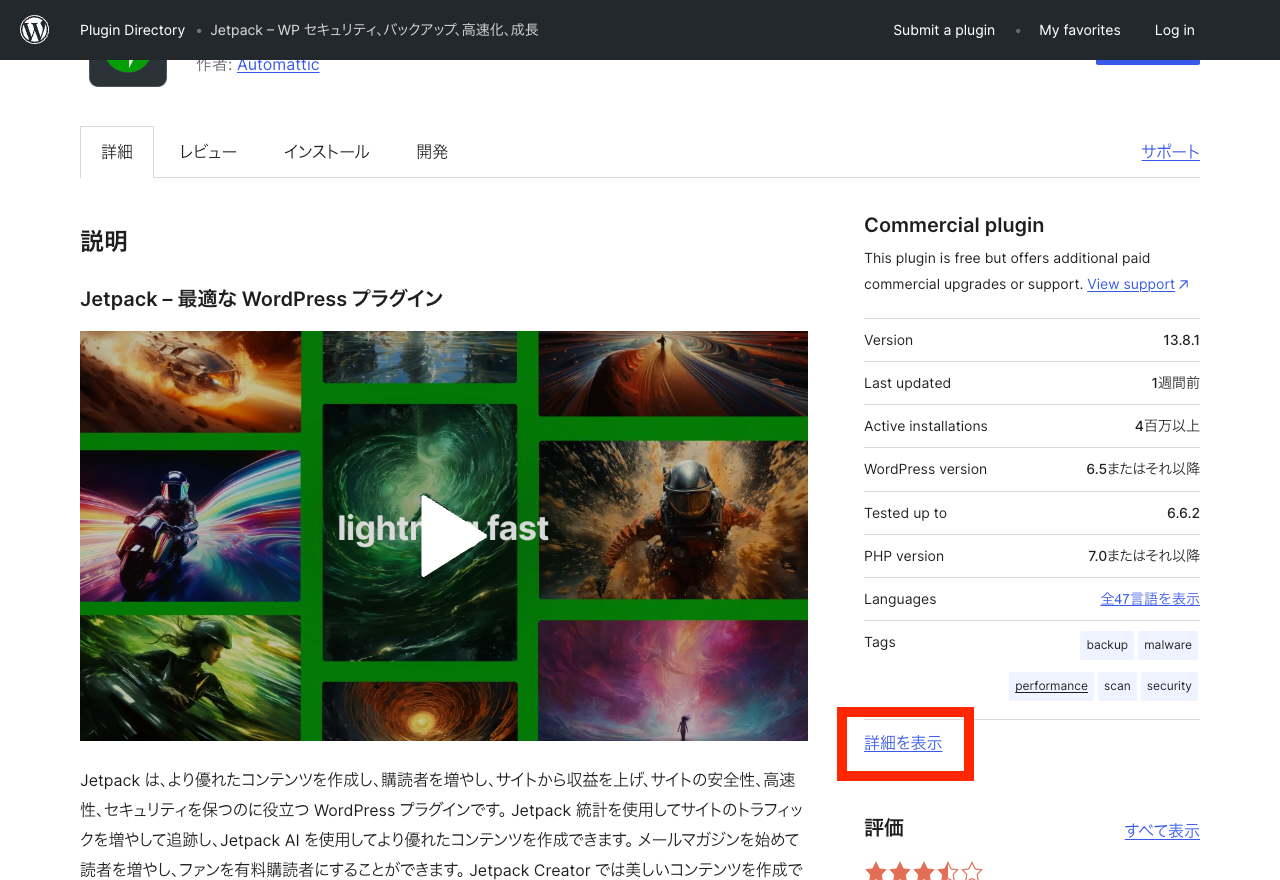Viewport: 1280px width, 880px height.
Task: Click the WordPress logo icon
Action: 35,30
